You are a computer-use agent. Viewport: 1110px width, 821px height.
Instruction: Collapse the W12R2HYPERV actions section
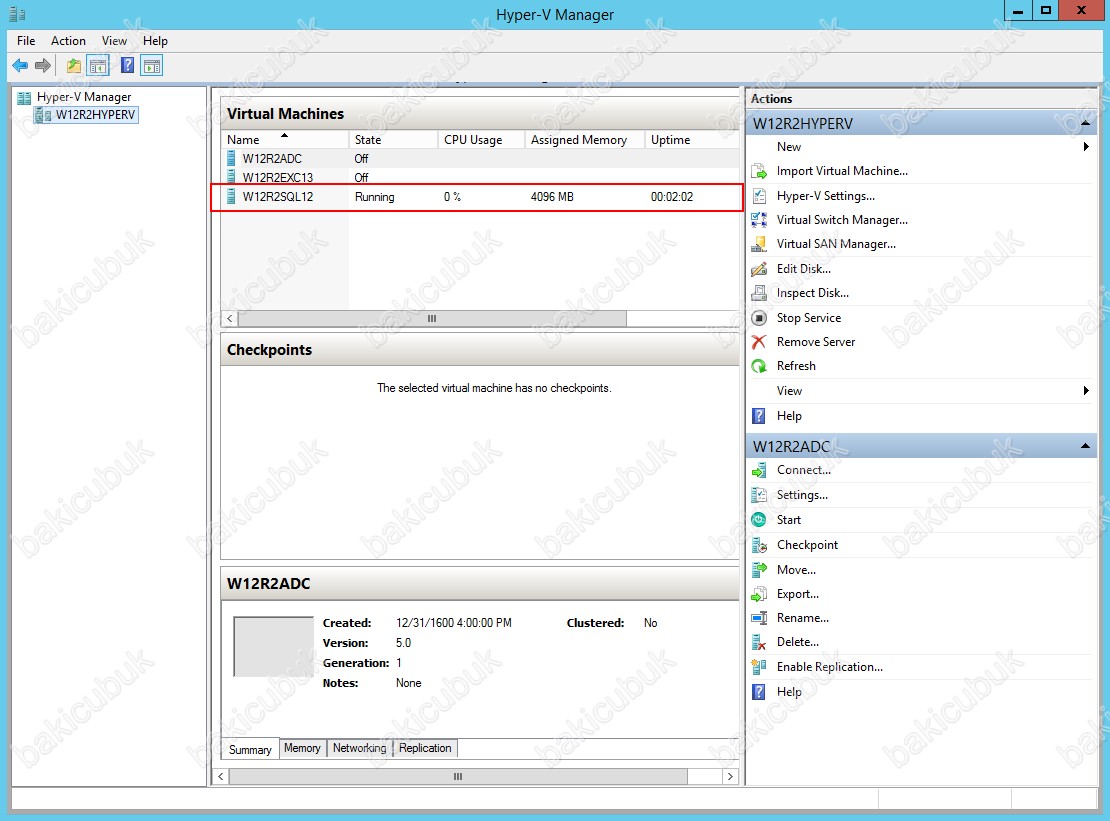coord(1085,123)
